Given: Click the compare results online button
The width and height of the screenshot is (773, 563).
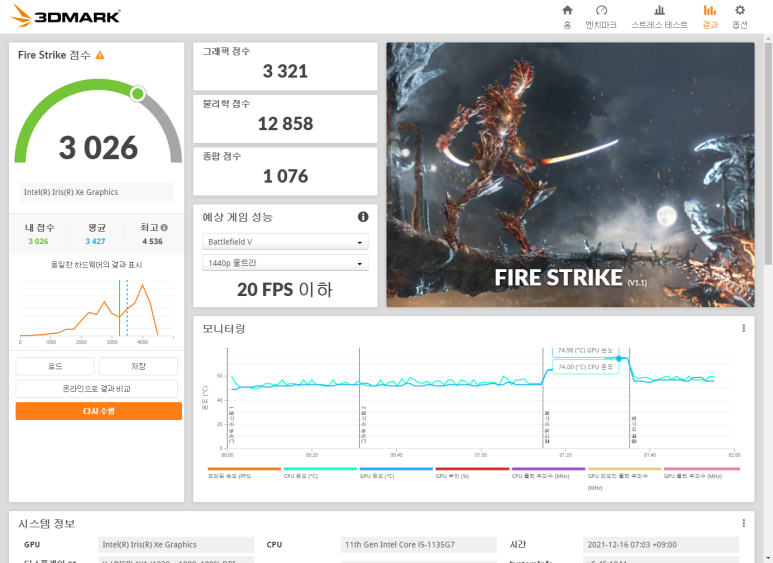Looking at the screenshot, I should (x=97, y=388).
